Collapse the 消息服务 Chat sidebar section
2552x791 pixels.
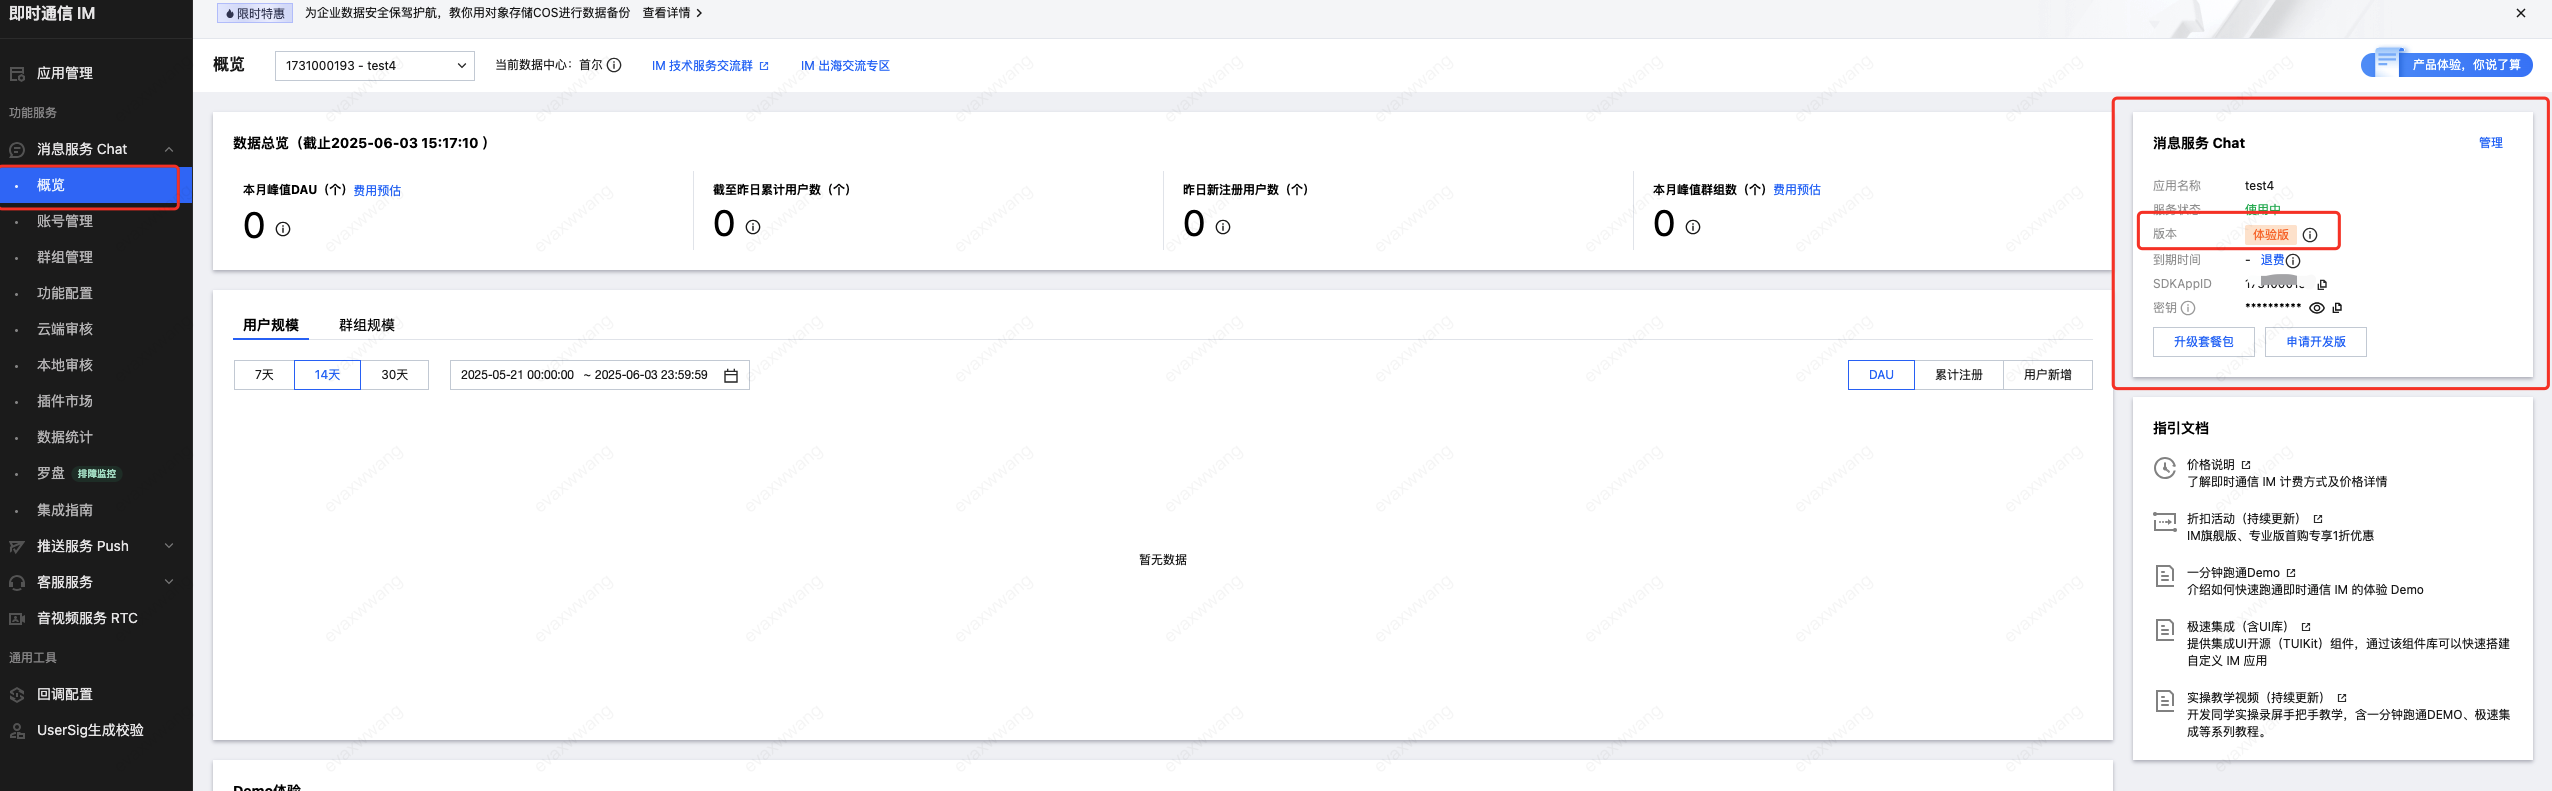[x=96, y=149]
